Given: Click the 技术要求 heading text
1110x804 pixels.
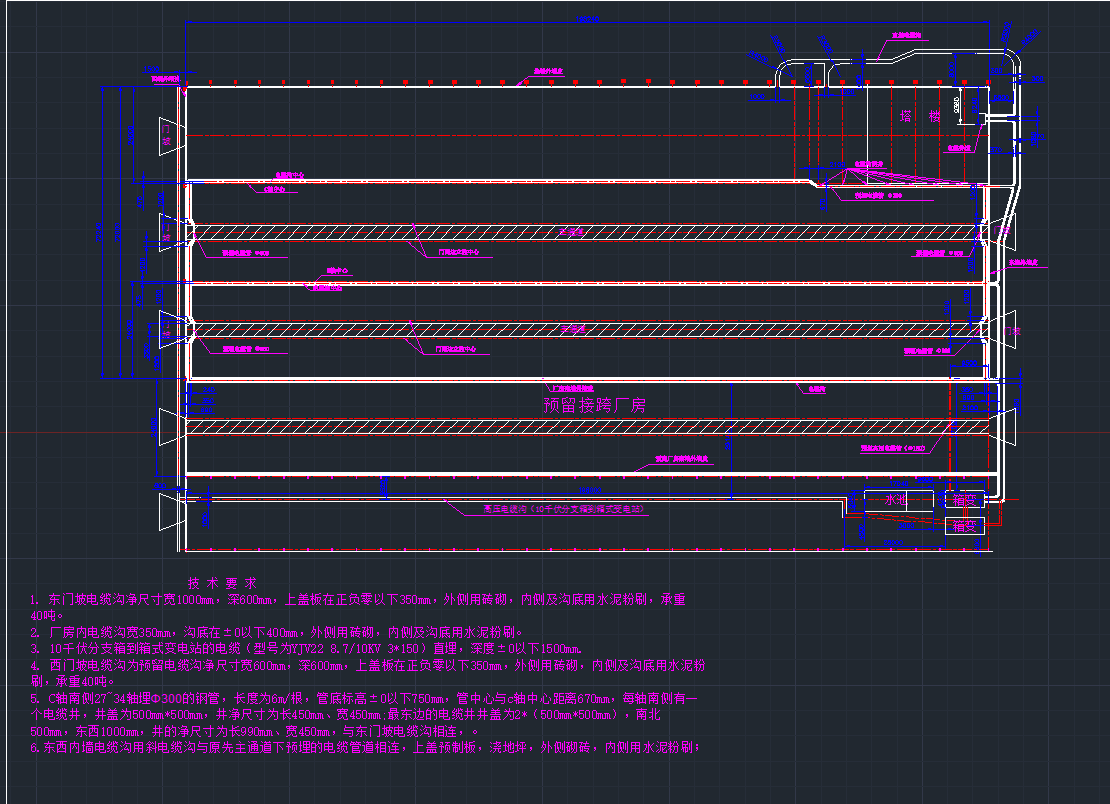Looking at the screenshot, I should tap(222, 583).
